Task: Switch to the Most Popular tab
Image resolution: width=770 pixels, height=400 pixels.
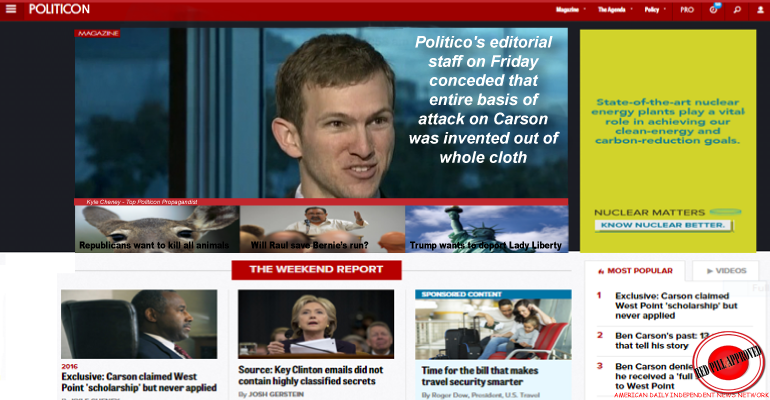Action: (634, 271)
